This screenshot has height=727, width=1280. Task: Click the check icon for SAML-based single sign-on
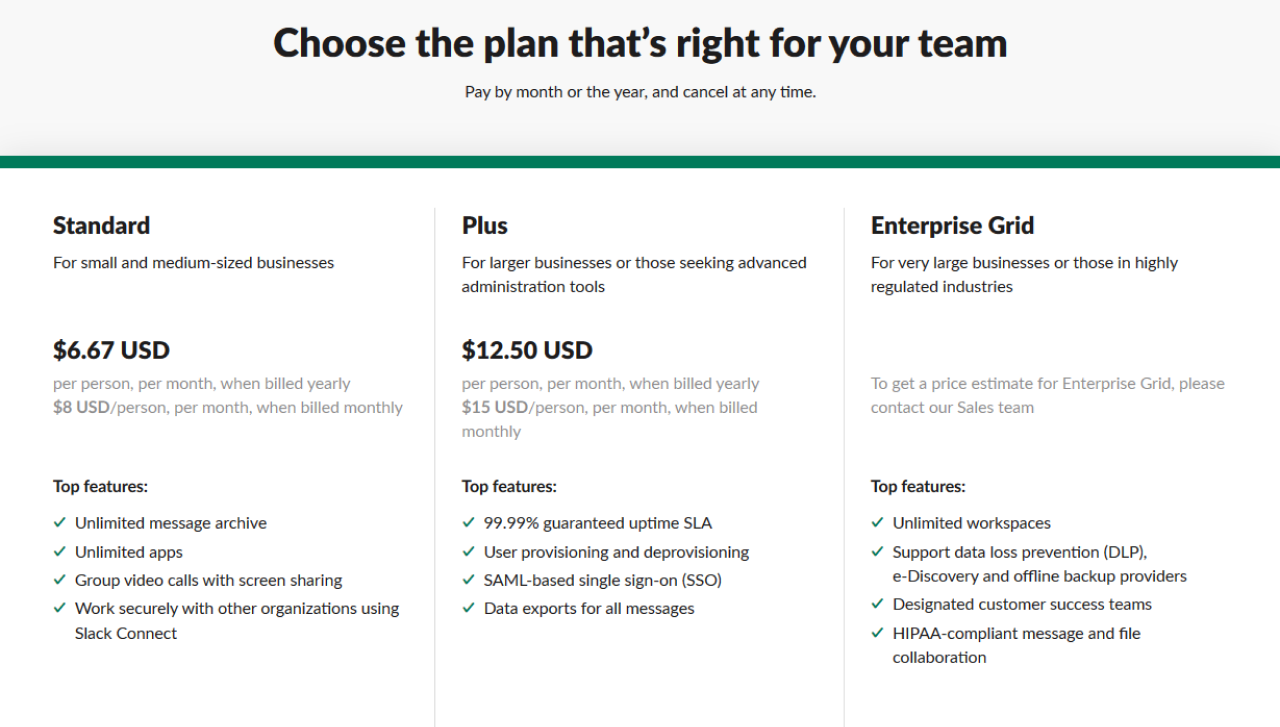469,580
